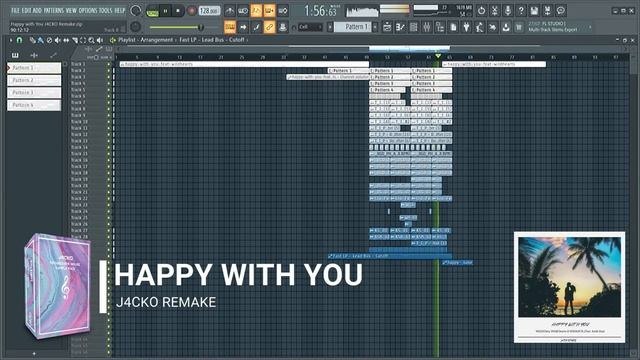Image resolution: width=640 pixels, height=360 pixels.
Task: Toggle link/multilink to controllers icon
Action: pos(269,27)
